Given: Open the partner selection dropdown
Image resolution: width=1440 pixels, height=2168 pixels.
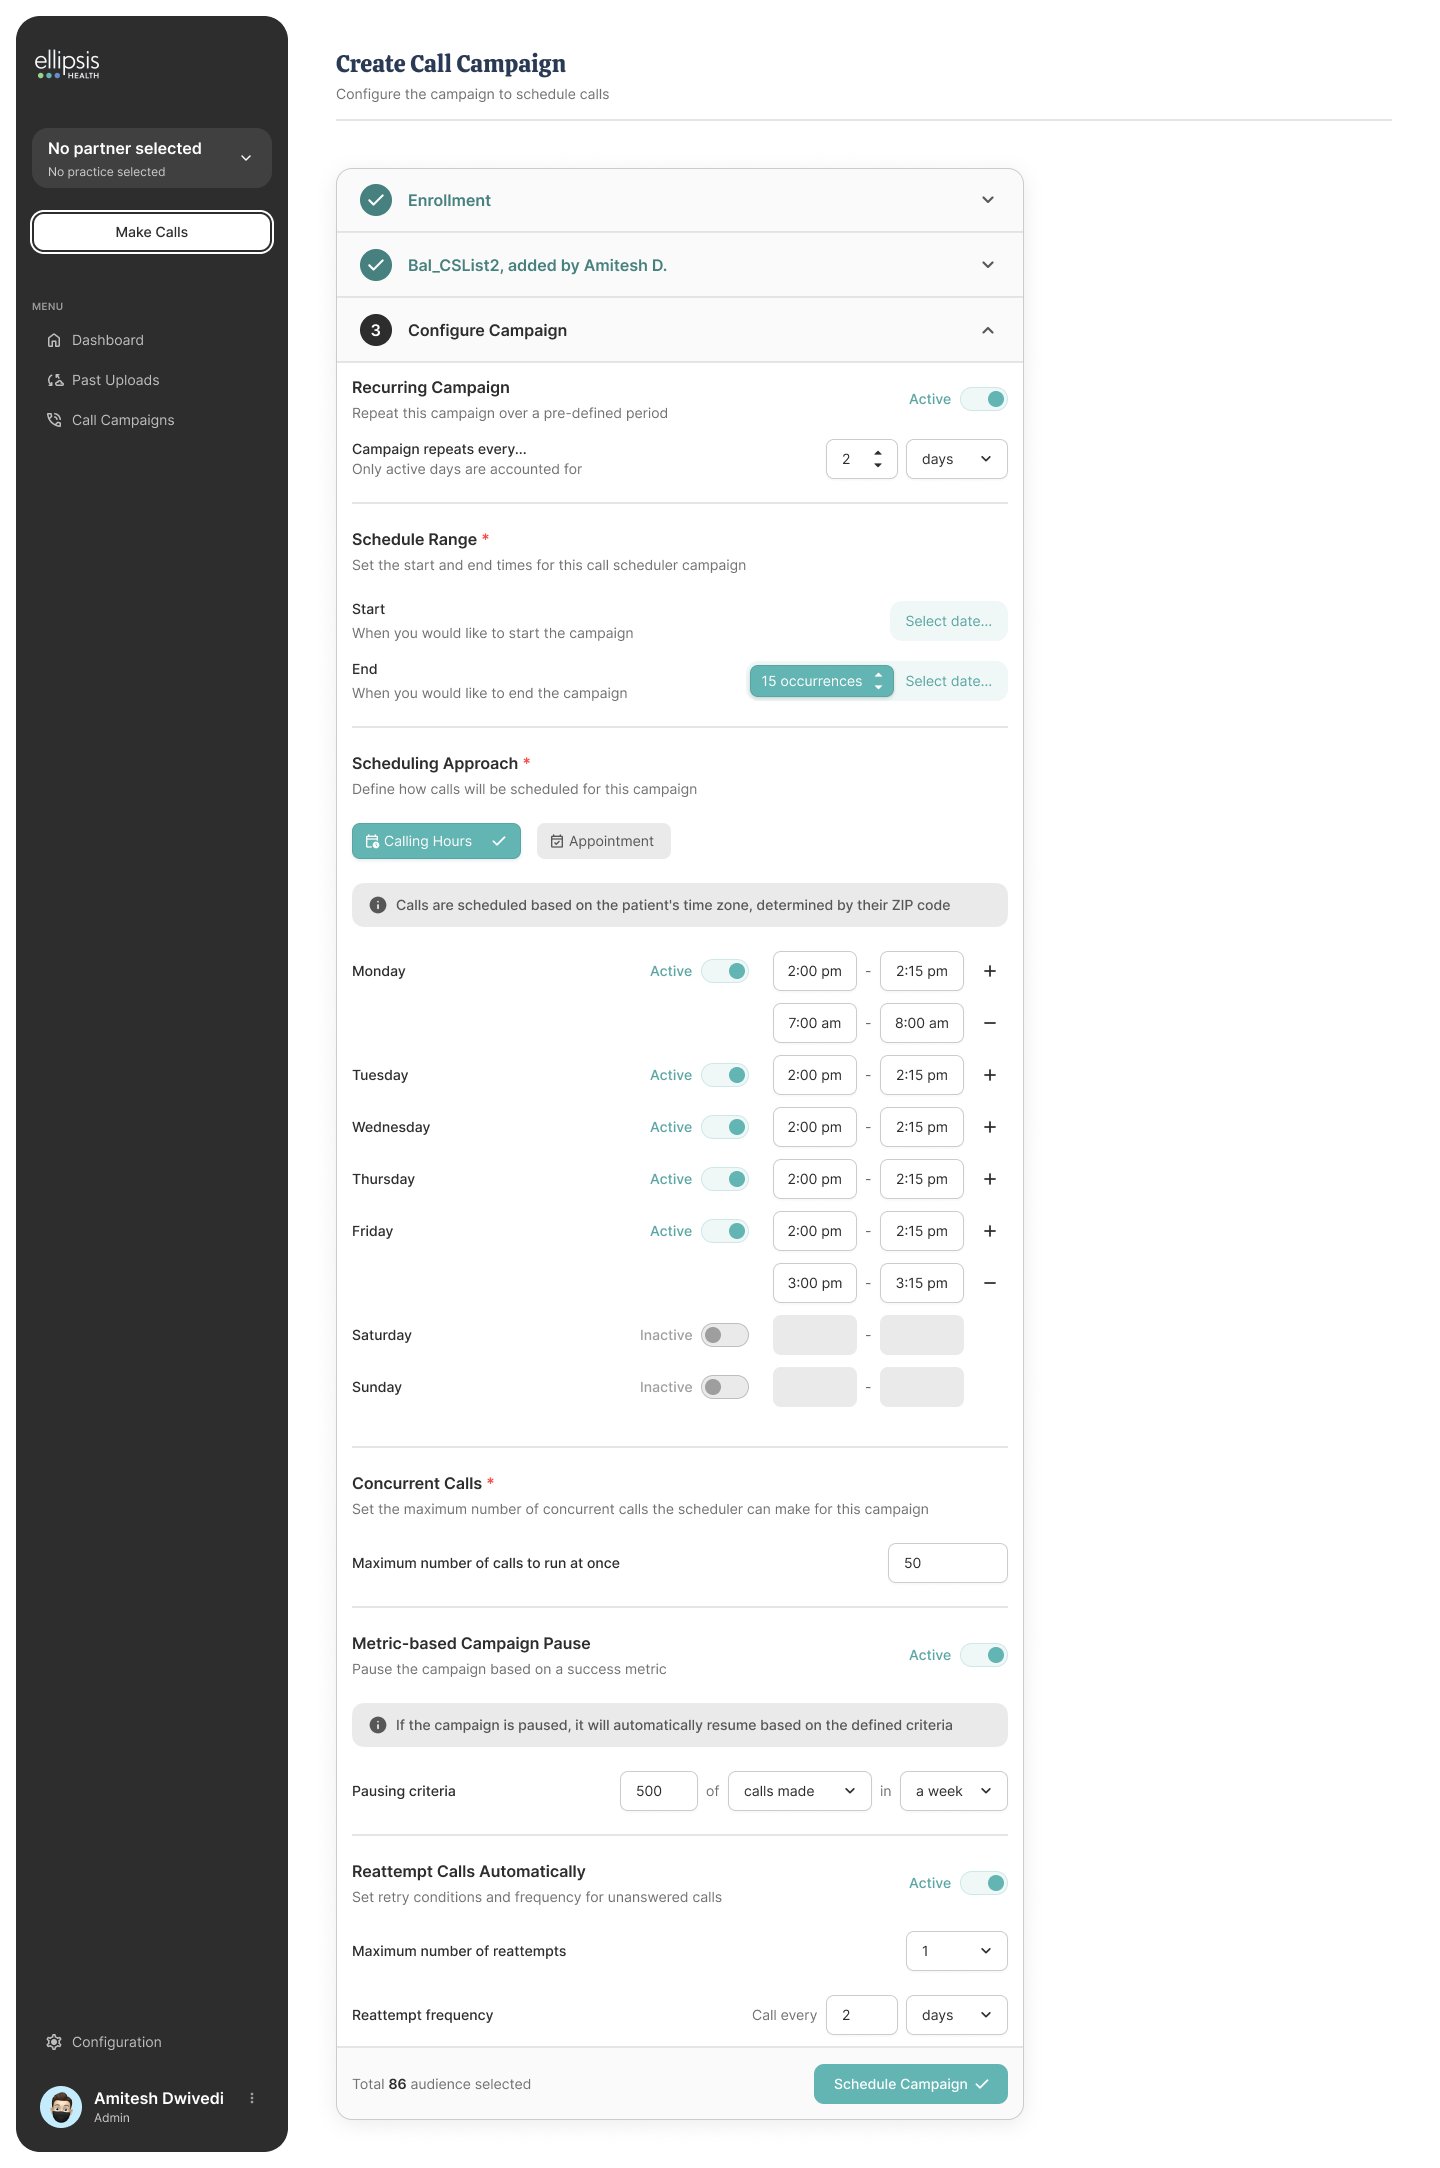Looking at the screenshot, I should [152, 158].
